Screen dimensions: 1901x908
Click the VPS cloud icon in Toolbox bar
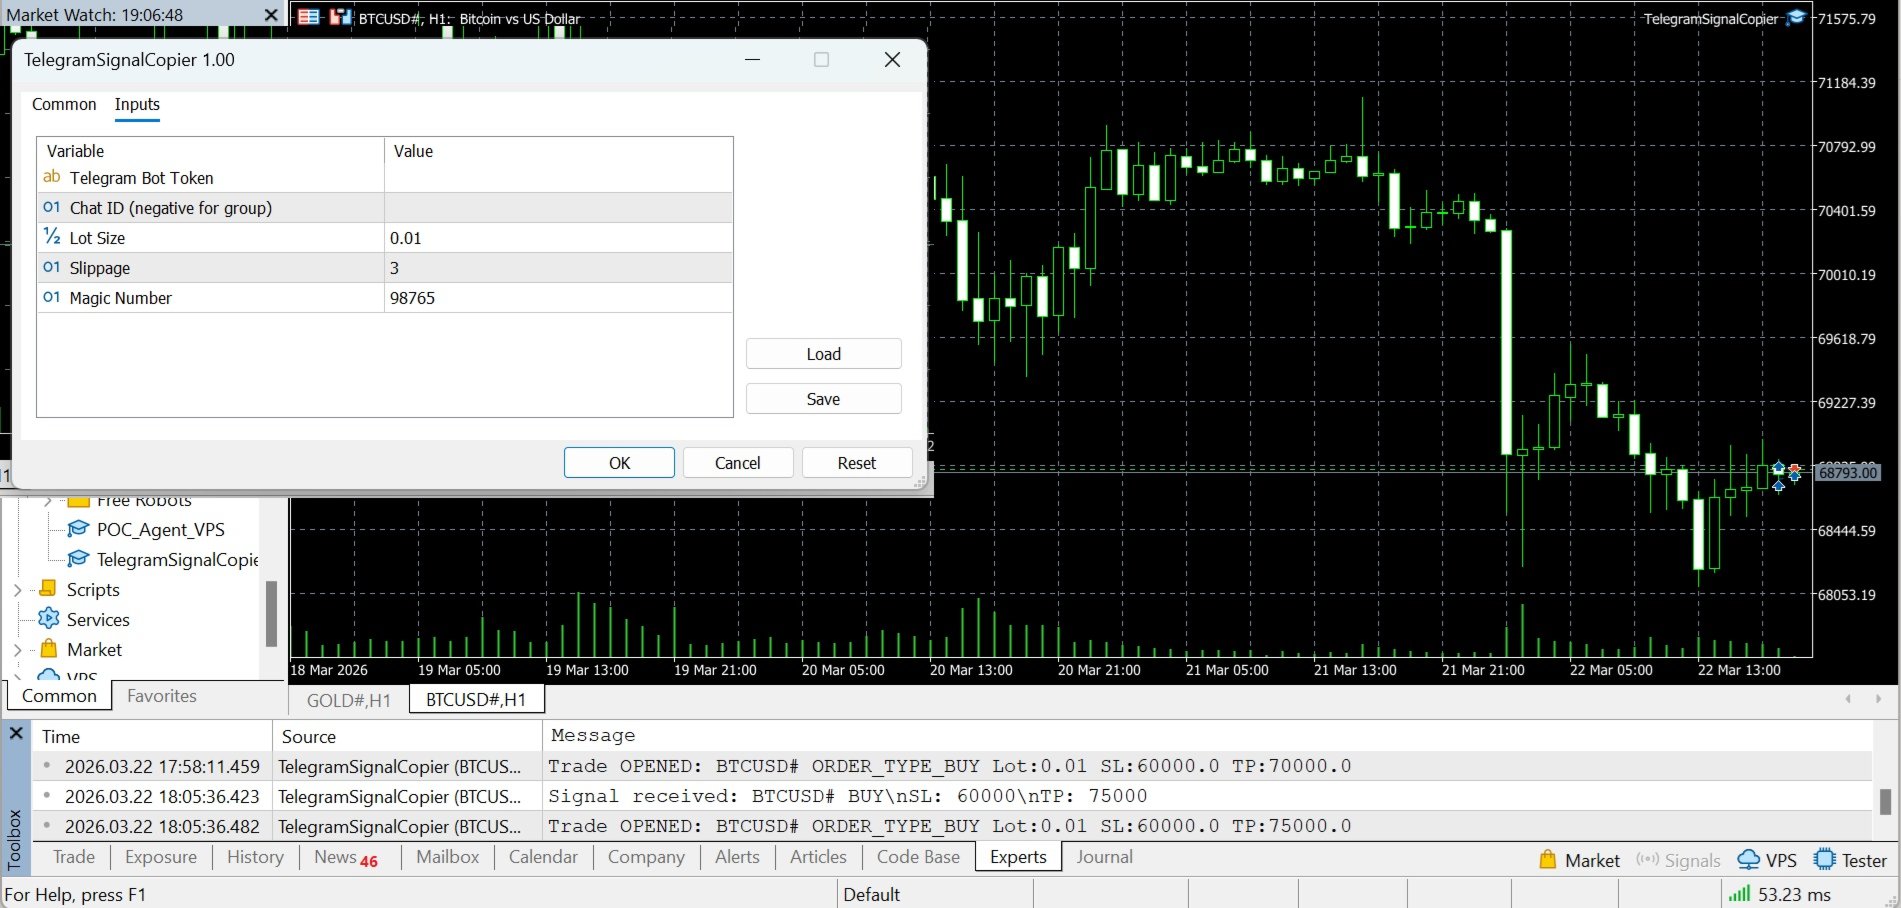1749,860
